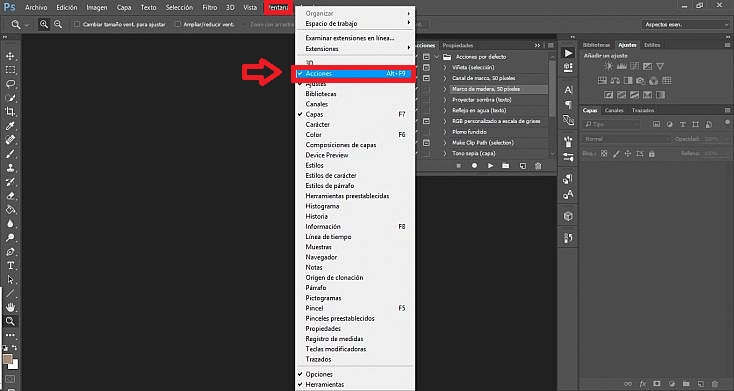Switch to the Trazados tab
734x391 pixels.
coord(643,111)
